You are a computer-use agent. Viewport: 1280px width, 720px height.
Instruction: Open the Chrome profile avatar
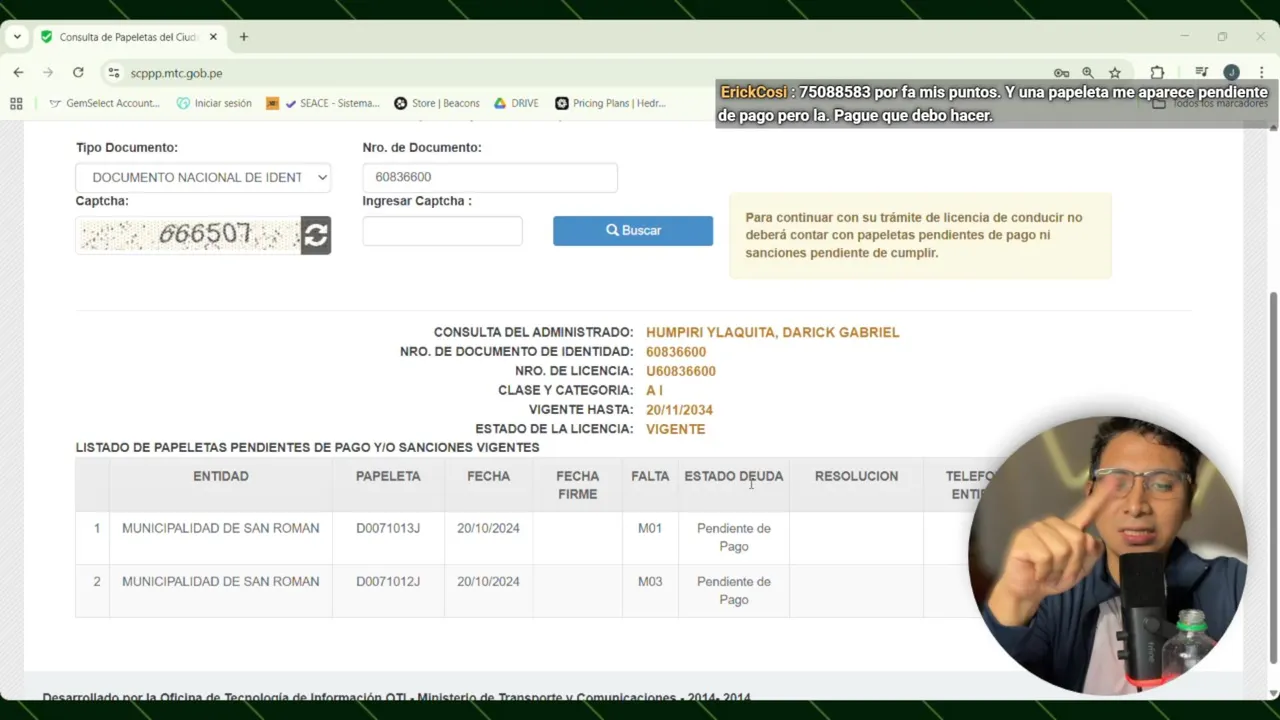(1232, 73)
